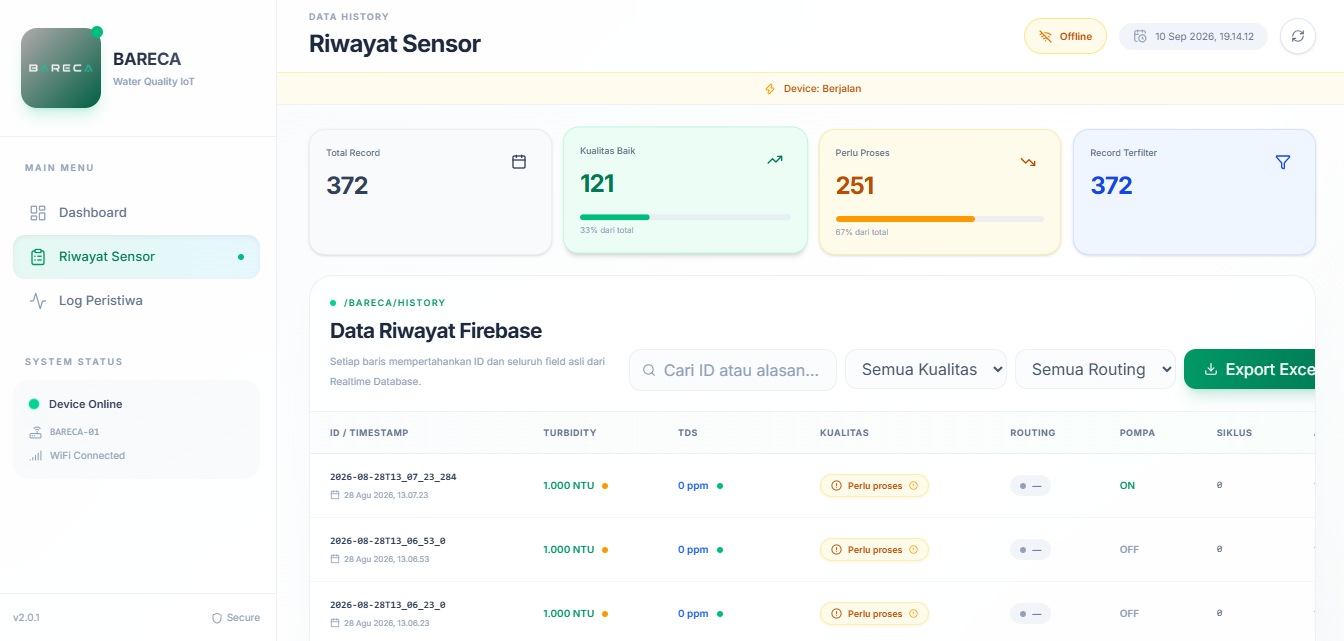Click the calendar icon beside 28 Agu 2026, 13.06.53

[335, 559]
